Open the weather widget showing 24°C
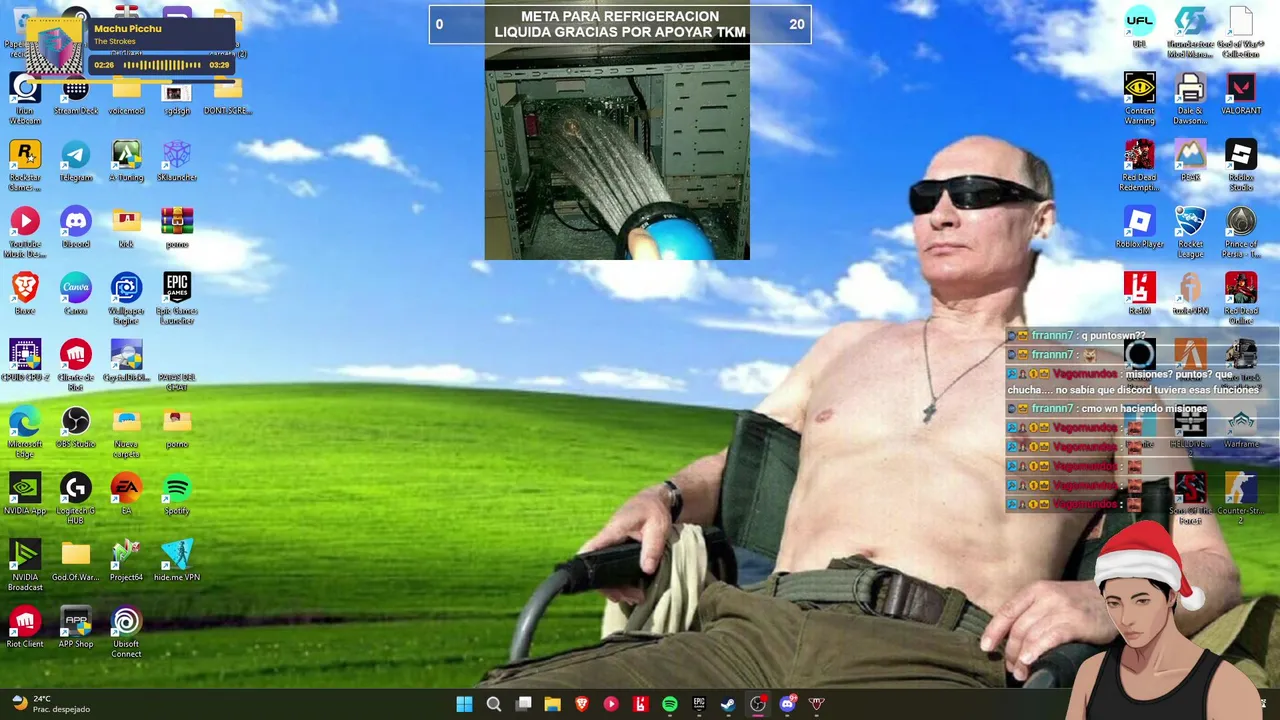 pos(50,704)
